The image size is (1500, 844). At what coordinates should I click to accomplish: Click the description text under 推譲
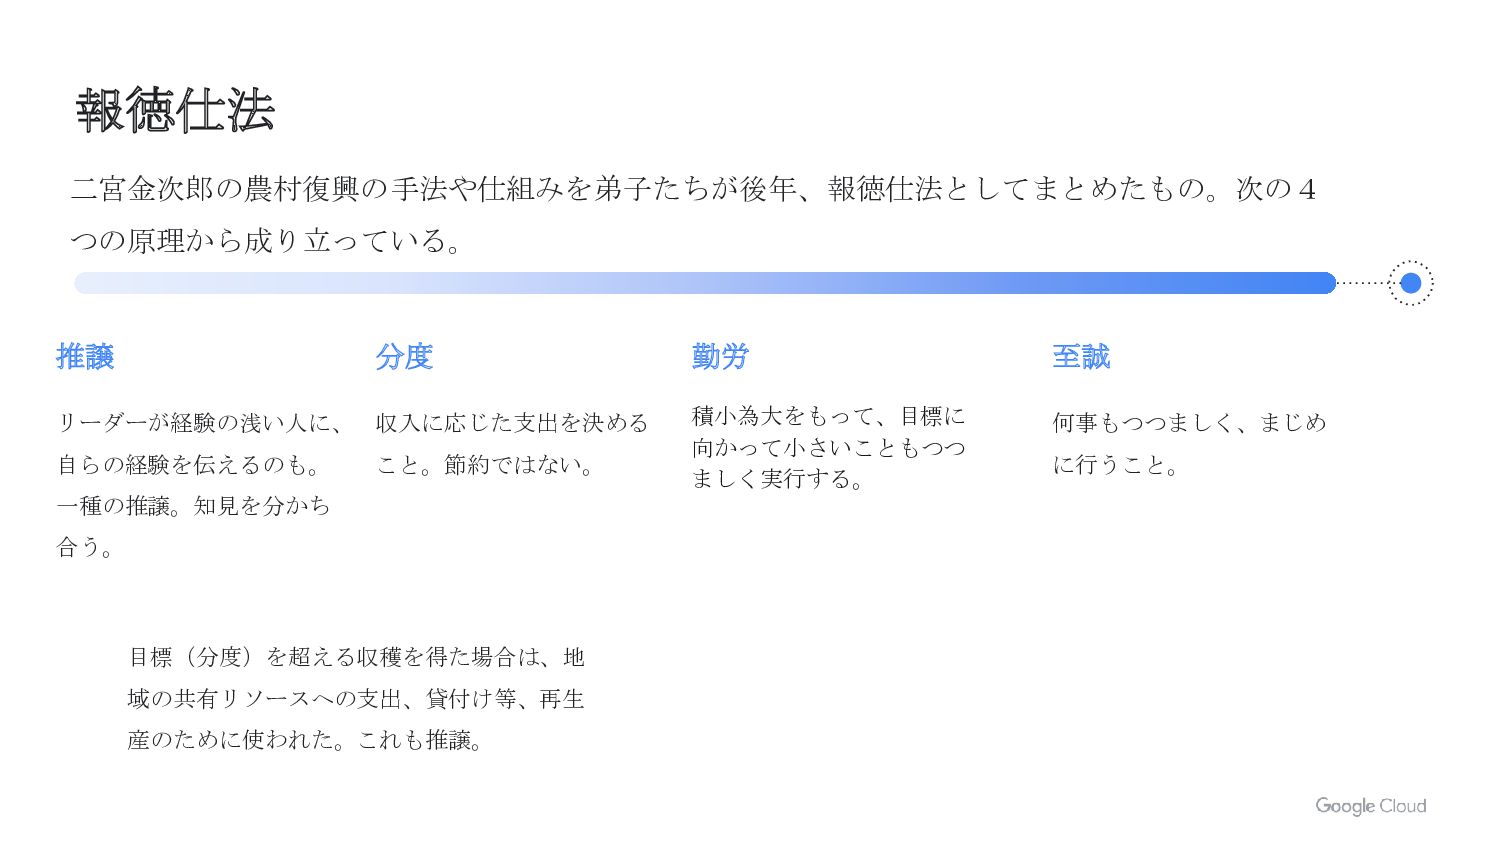202,485
